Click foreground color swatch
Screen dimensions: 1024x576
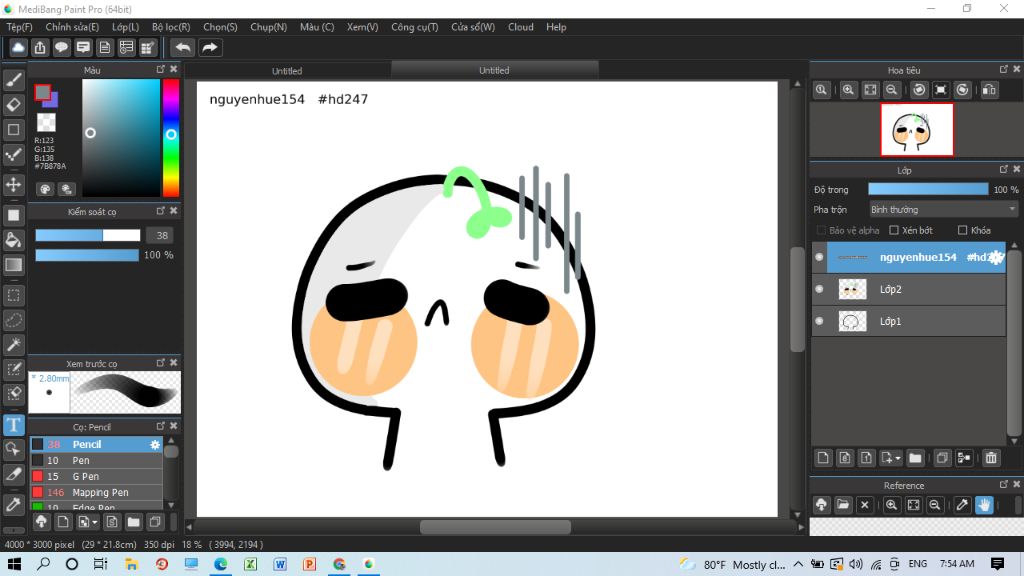pyautogui.click(x=42, y=93)
